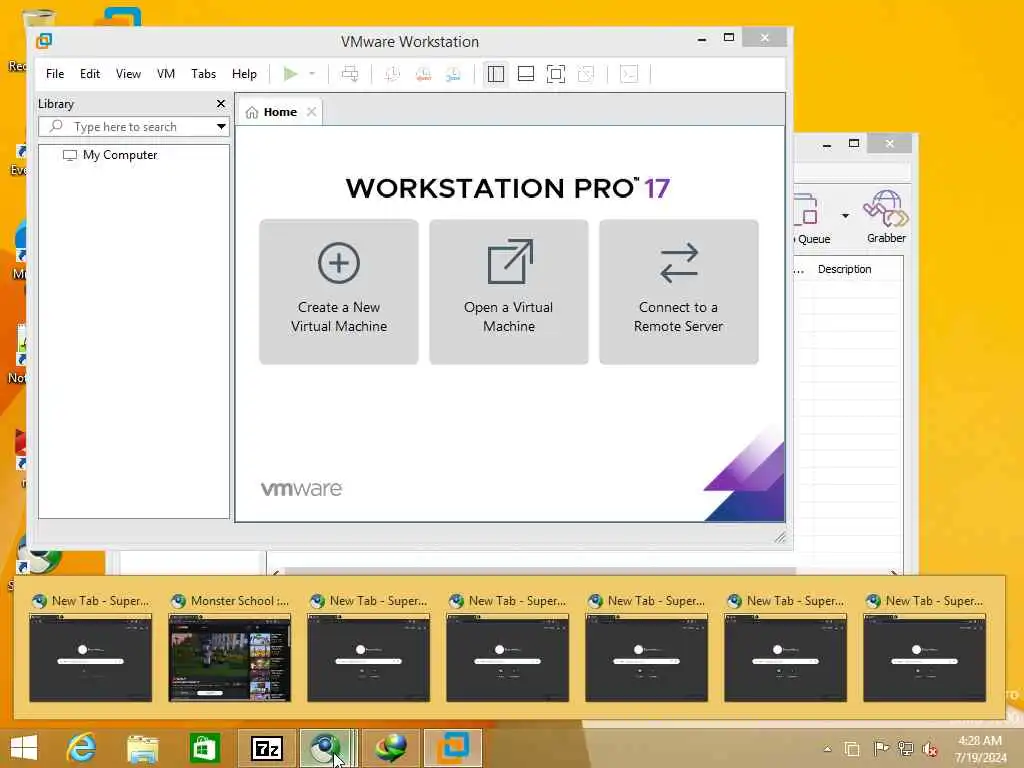
Task: Open the Windows Store taskbar icon
Action: [x=204, y=748]
